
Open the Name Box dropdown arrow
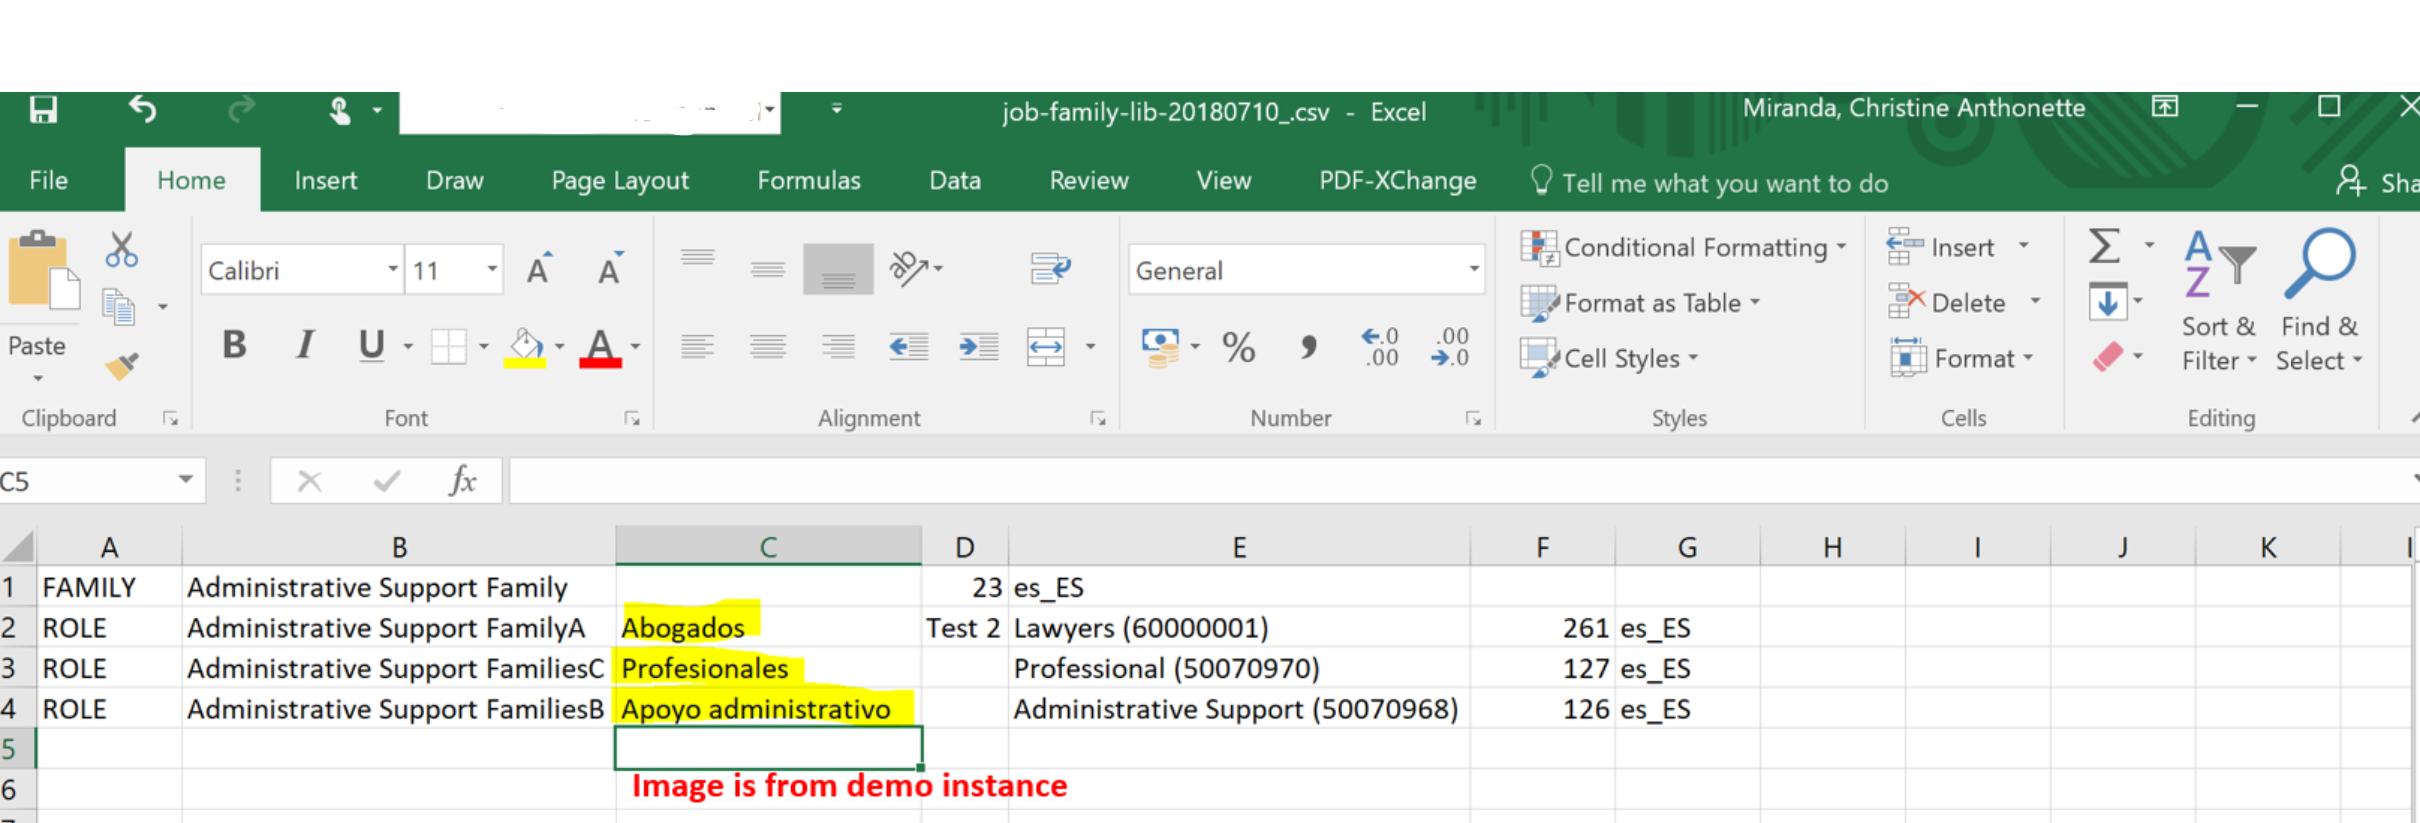pyautogui.click(x=185, y=480)
